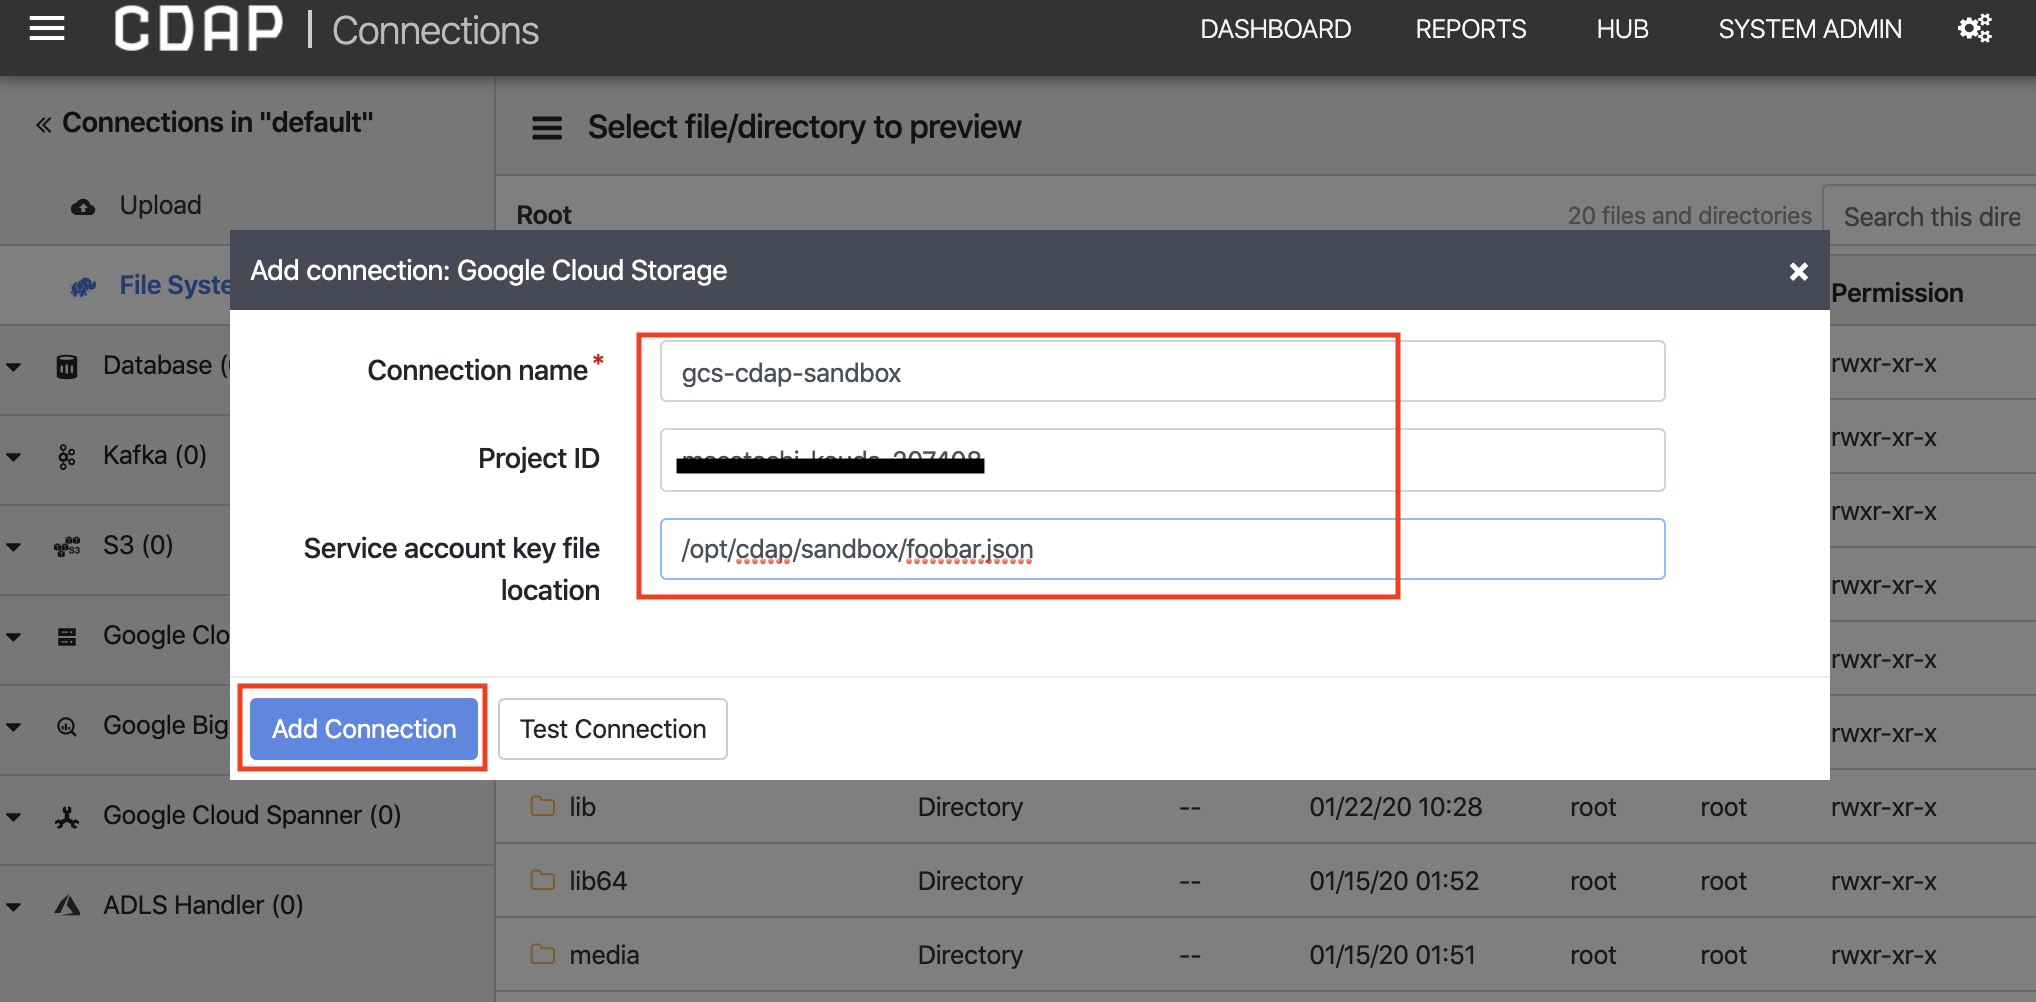Click the hamburger menu next to CDAP logo
This screenshot has height=1002, width=2036.
[x=46, y=28]
